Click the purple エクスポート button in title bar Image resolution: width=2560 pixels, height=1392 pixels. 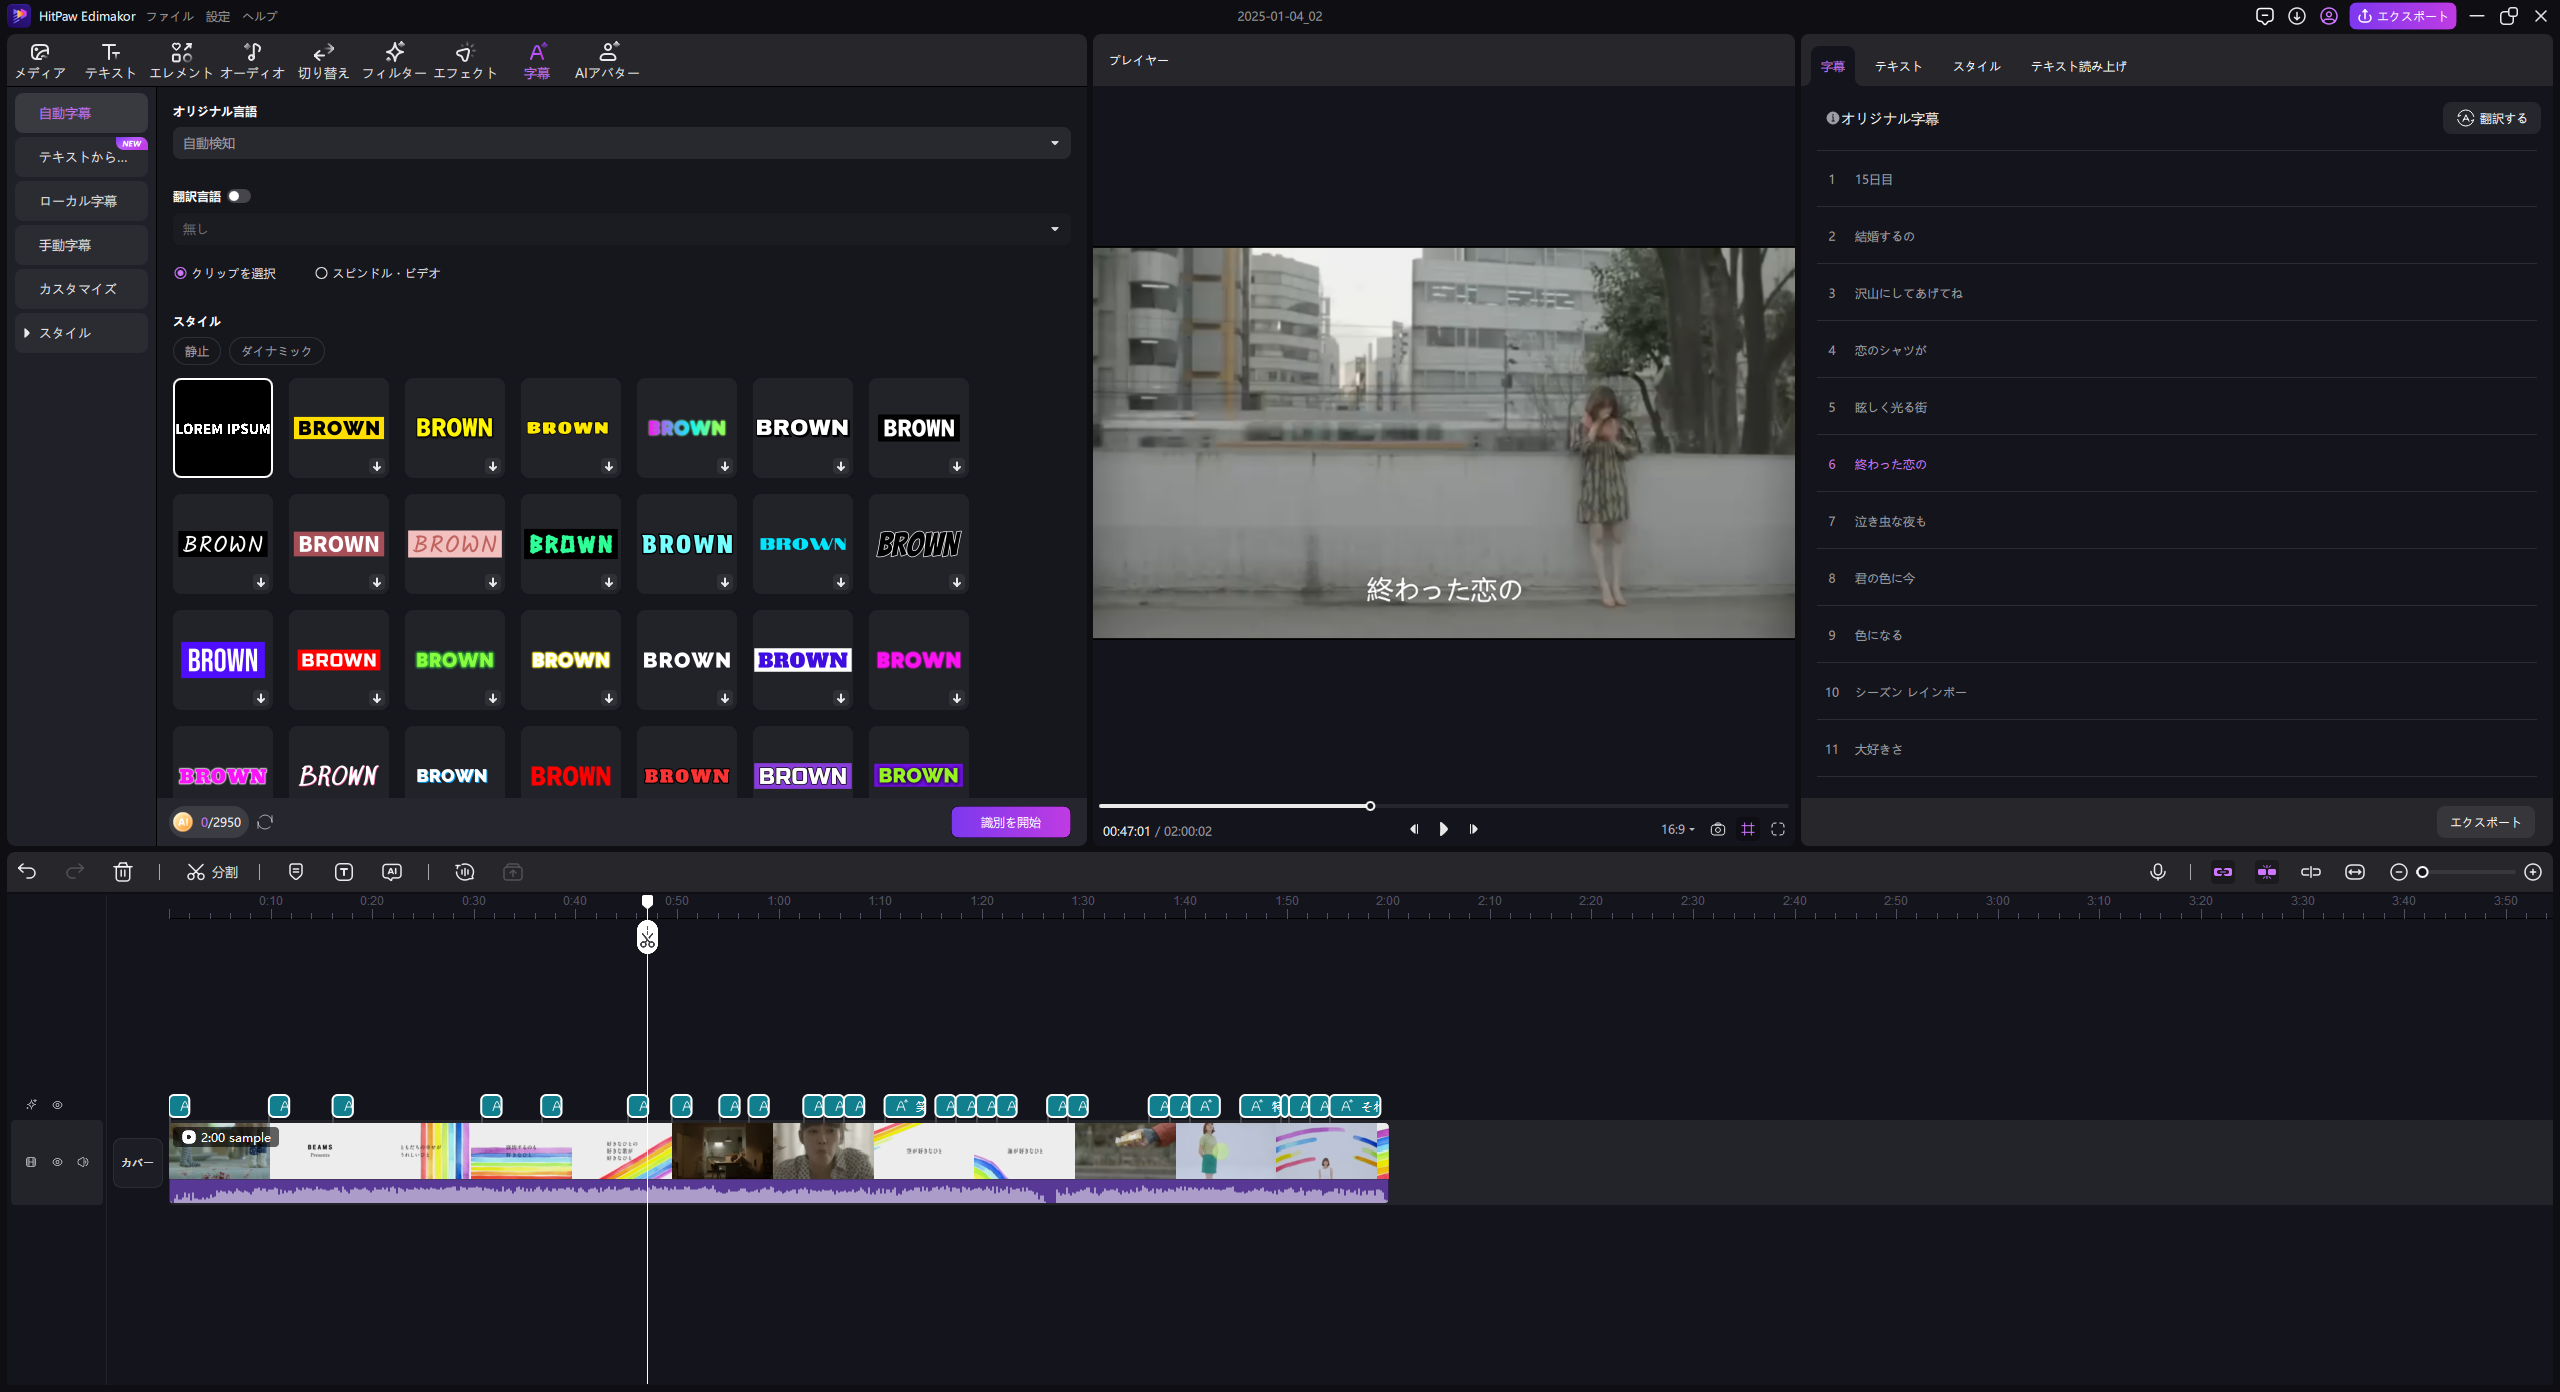[2402, 16]
